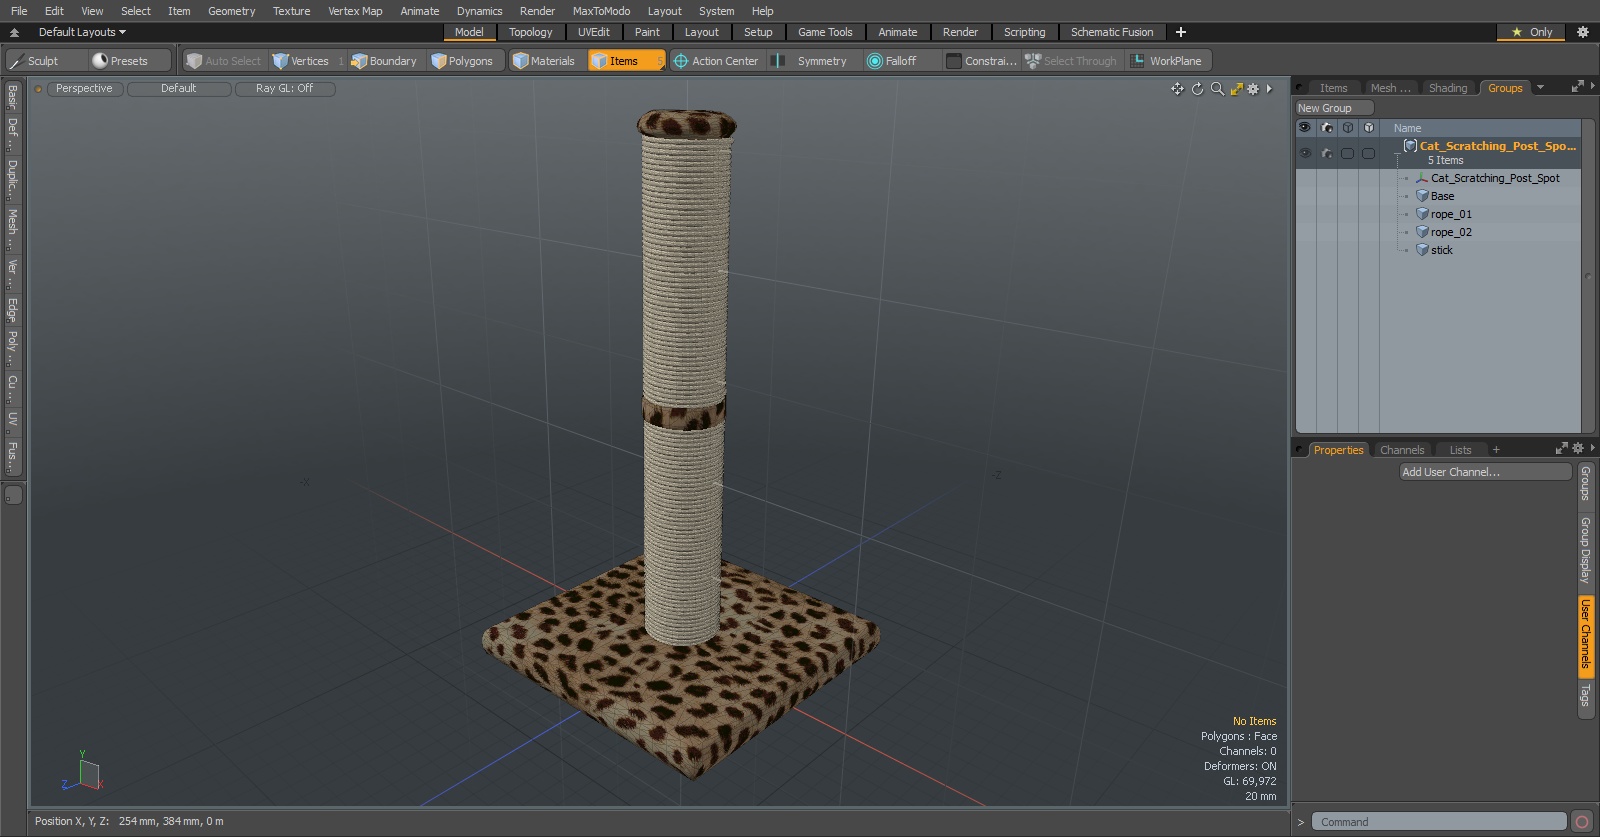Click the viewport rotate icon

click(1197, 89)
